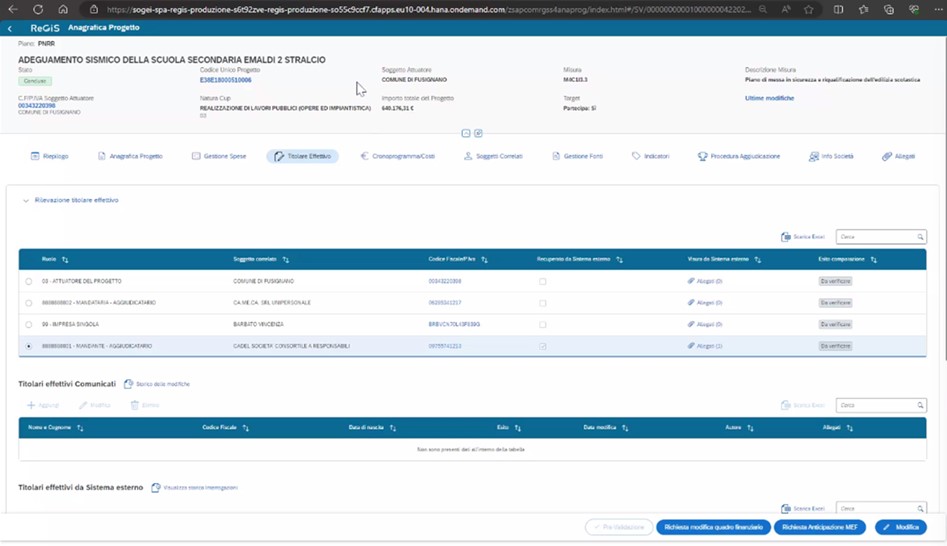Screen dimensions: 947x546
Task: Click sort icon on Codice Fiscale/P.Iva column
Action: [x=485, y=259]
